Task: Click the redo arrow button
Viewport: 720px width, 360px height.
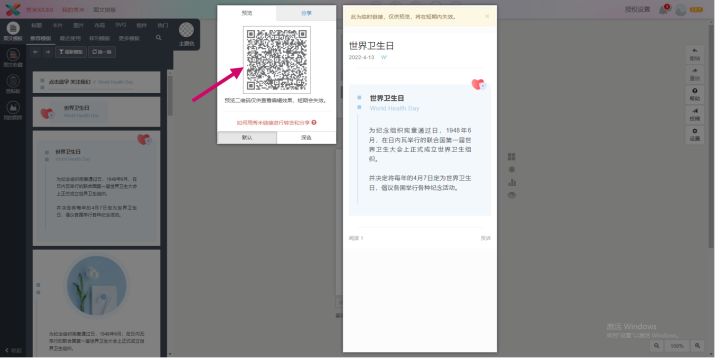Action: coord(695,75)
